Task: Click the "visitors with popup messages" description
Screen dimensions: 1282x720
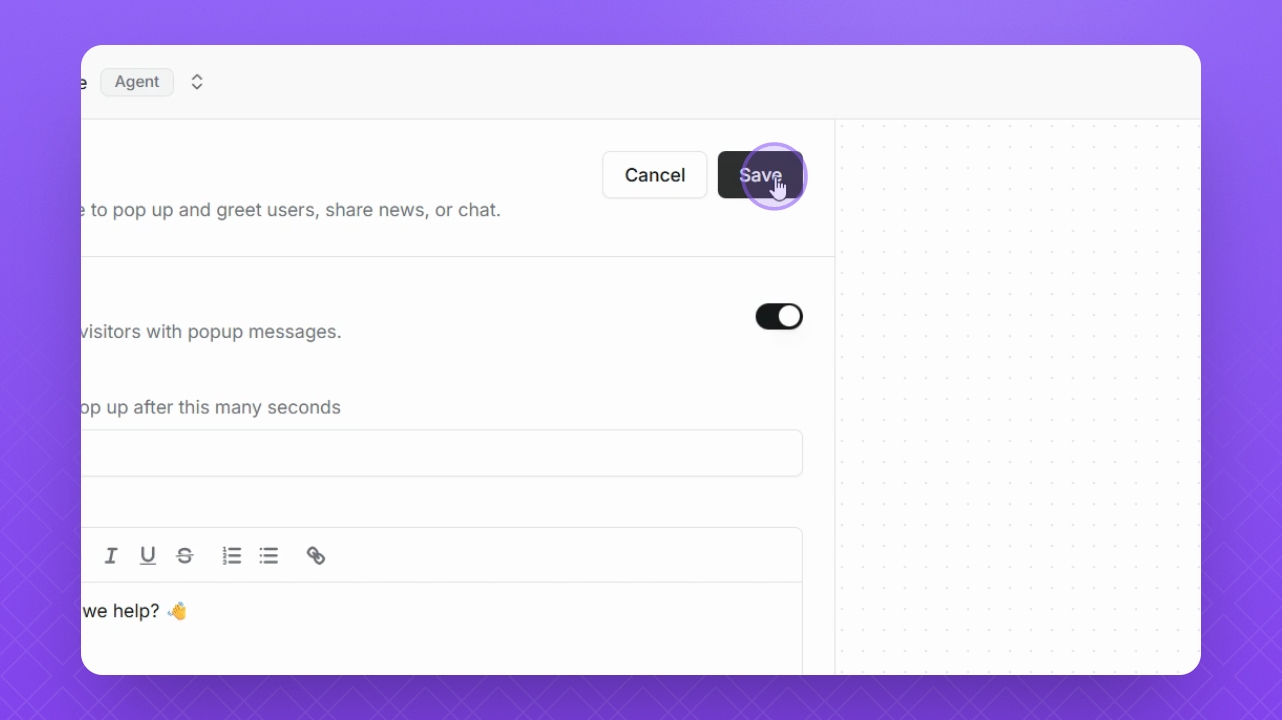Action: pos(211,331)
